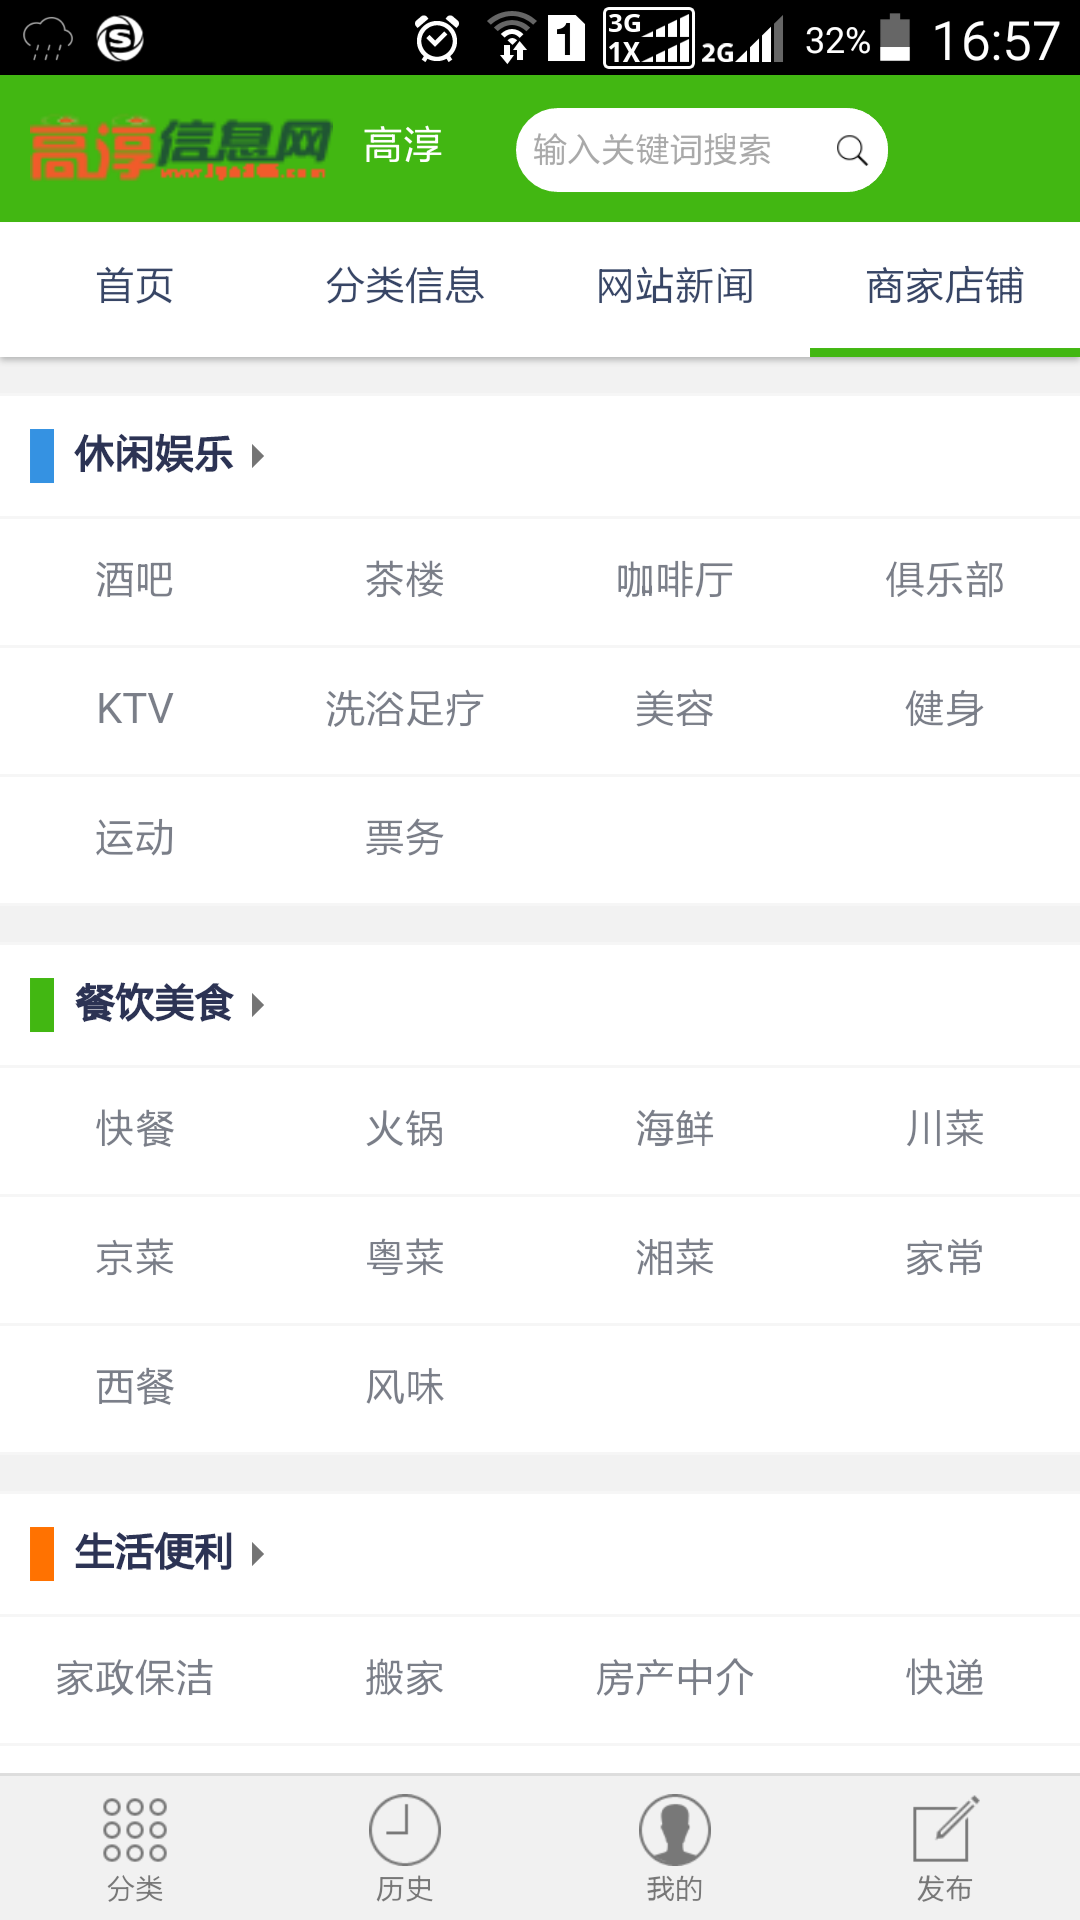Expand the 休闲娱乐 category arrow
The image size is (1080, 1920).
pos(258,456)
